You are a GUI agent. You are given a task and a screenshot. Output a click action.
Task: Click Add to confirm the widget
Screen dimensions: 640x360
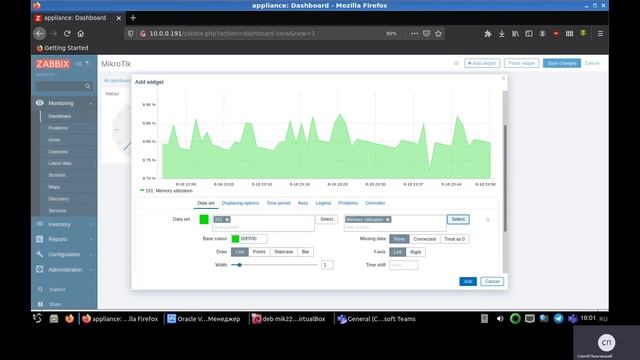click(468, 281)
